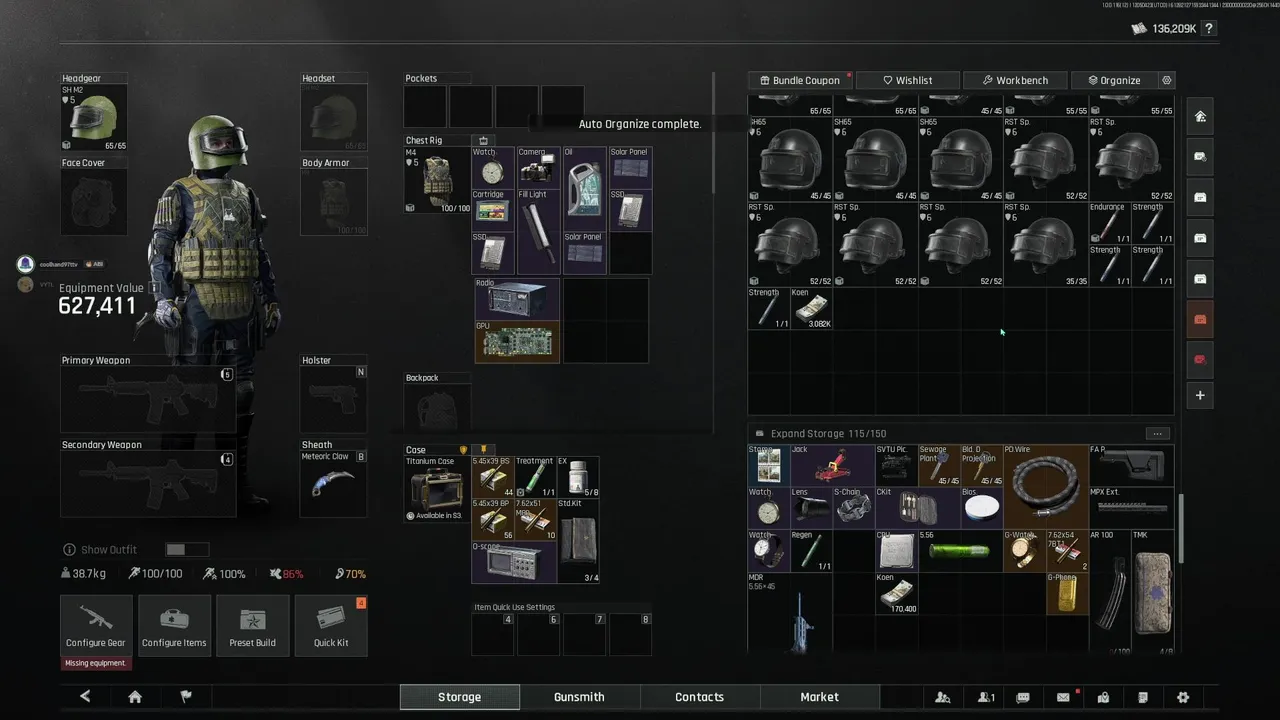The height and width of the screenshot is (720, 1280).
Task: Select the Koen cash stack 170,400
Action: (x=895, y=593)
